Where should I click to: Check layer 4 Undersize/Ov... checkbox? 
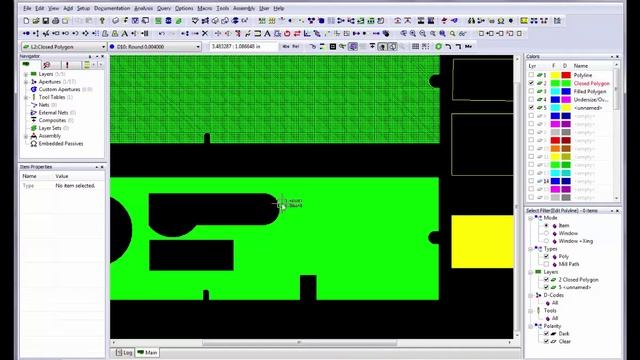pos(531,100)
